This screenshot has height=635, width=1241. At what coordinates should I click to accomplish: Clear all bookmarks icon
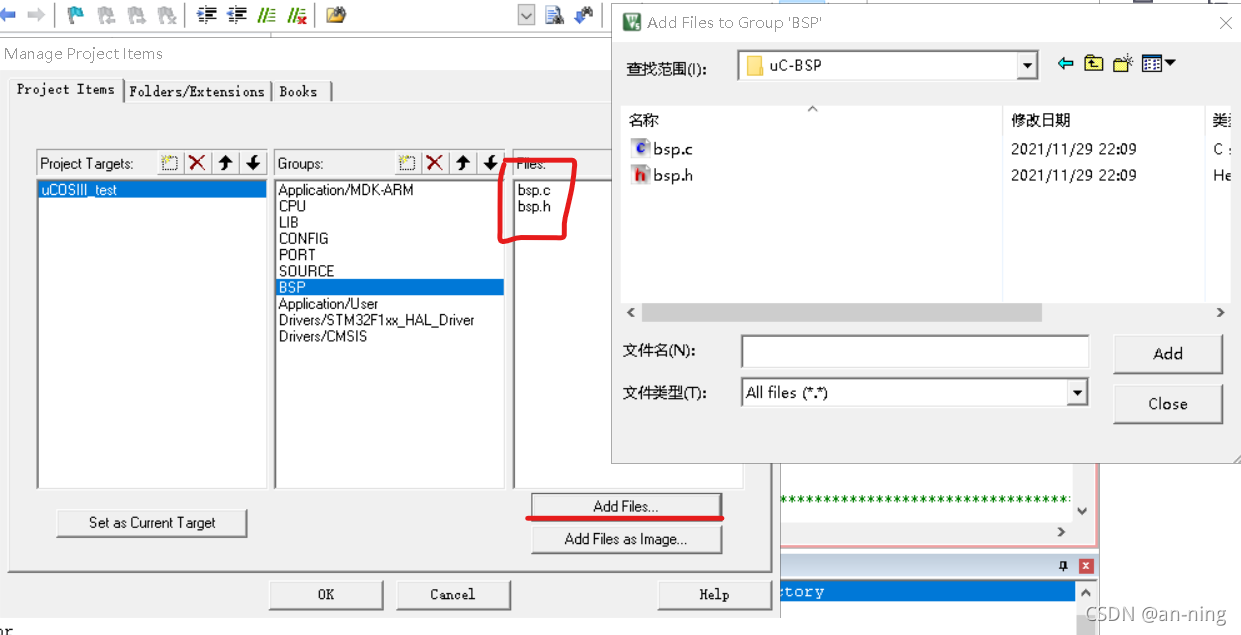pyautogui.click(x=167, y=15)
